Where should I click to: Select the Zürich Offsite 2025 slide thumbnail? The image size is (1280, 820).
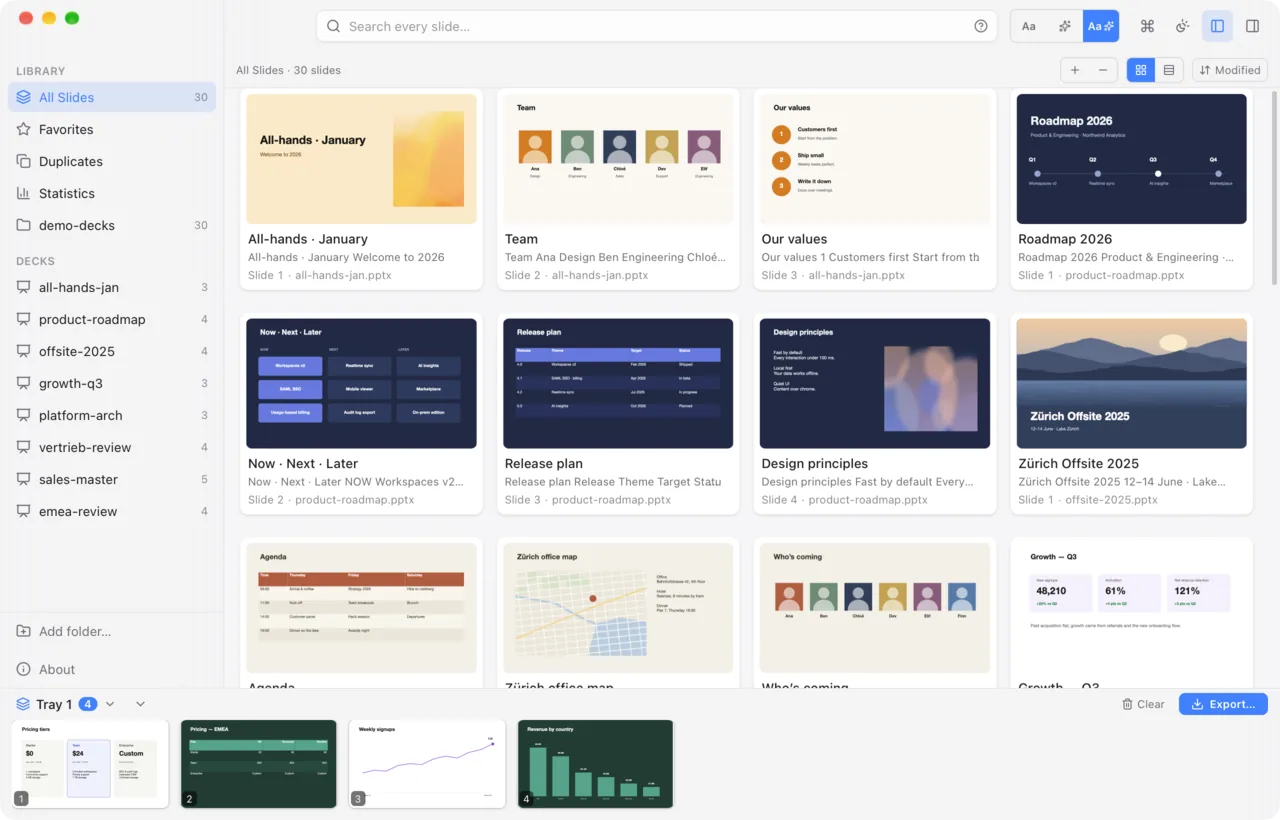[x=1131, y=383]
